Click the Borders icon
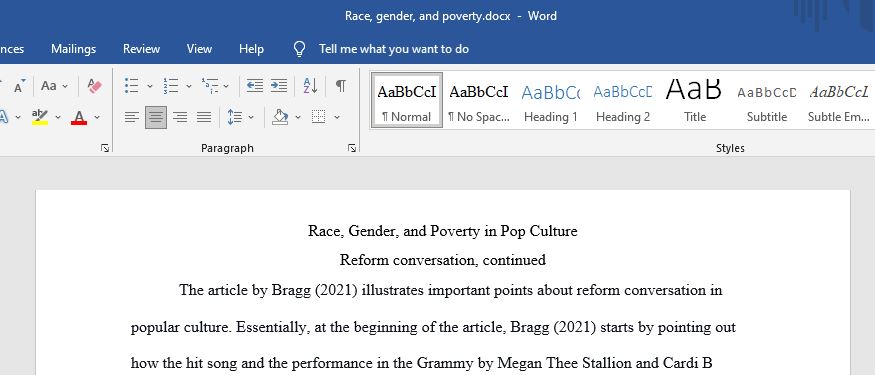Image resolution: width=875 pixels, height=375 pixels. [x=319, y=117]
